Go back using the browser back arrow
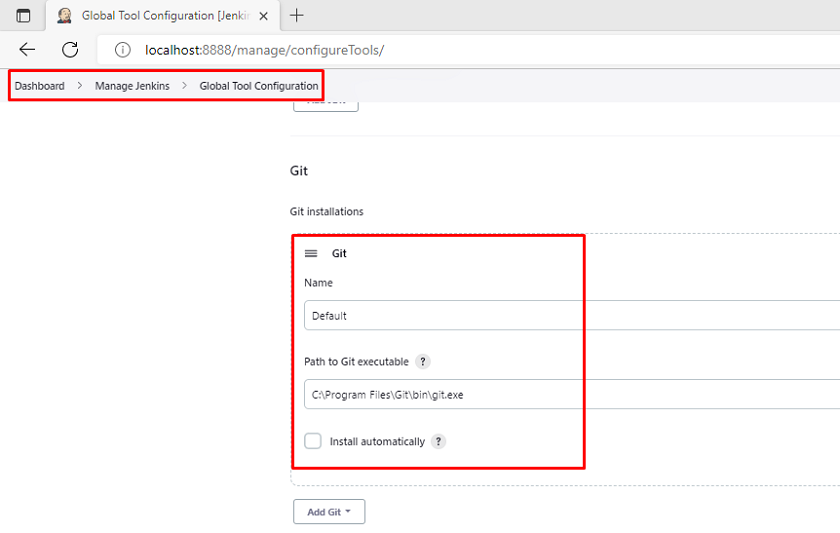The image size is (840, 533). (x=27, y=50)
